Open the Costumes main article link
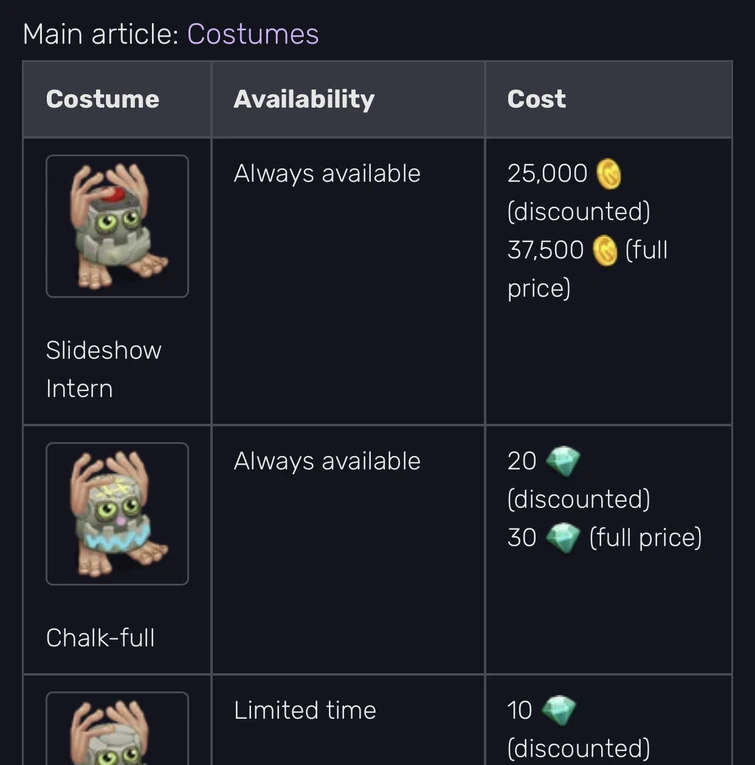 point(252,34)
